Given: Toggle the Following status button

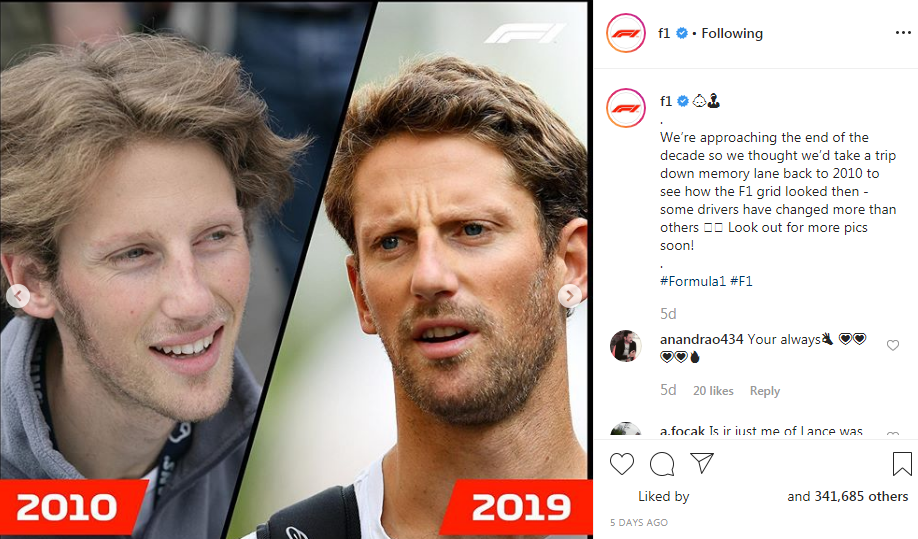Looking at the screenshot, I should (x=732, y=33).
